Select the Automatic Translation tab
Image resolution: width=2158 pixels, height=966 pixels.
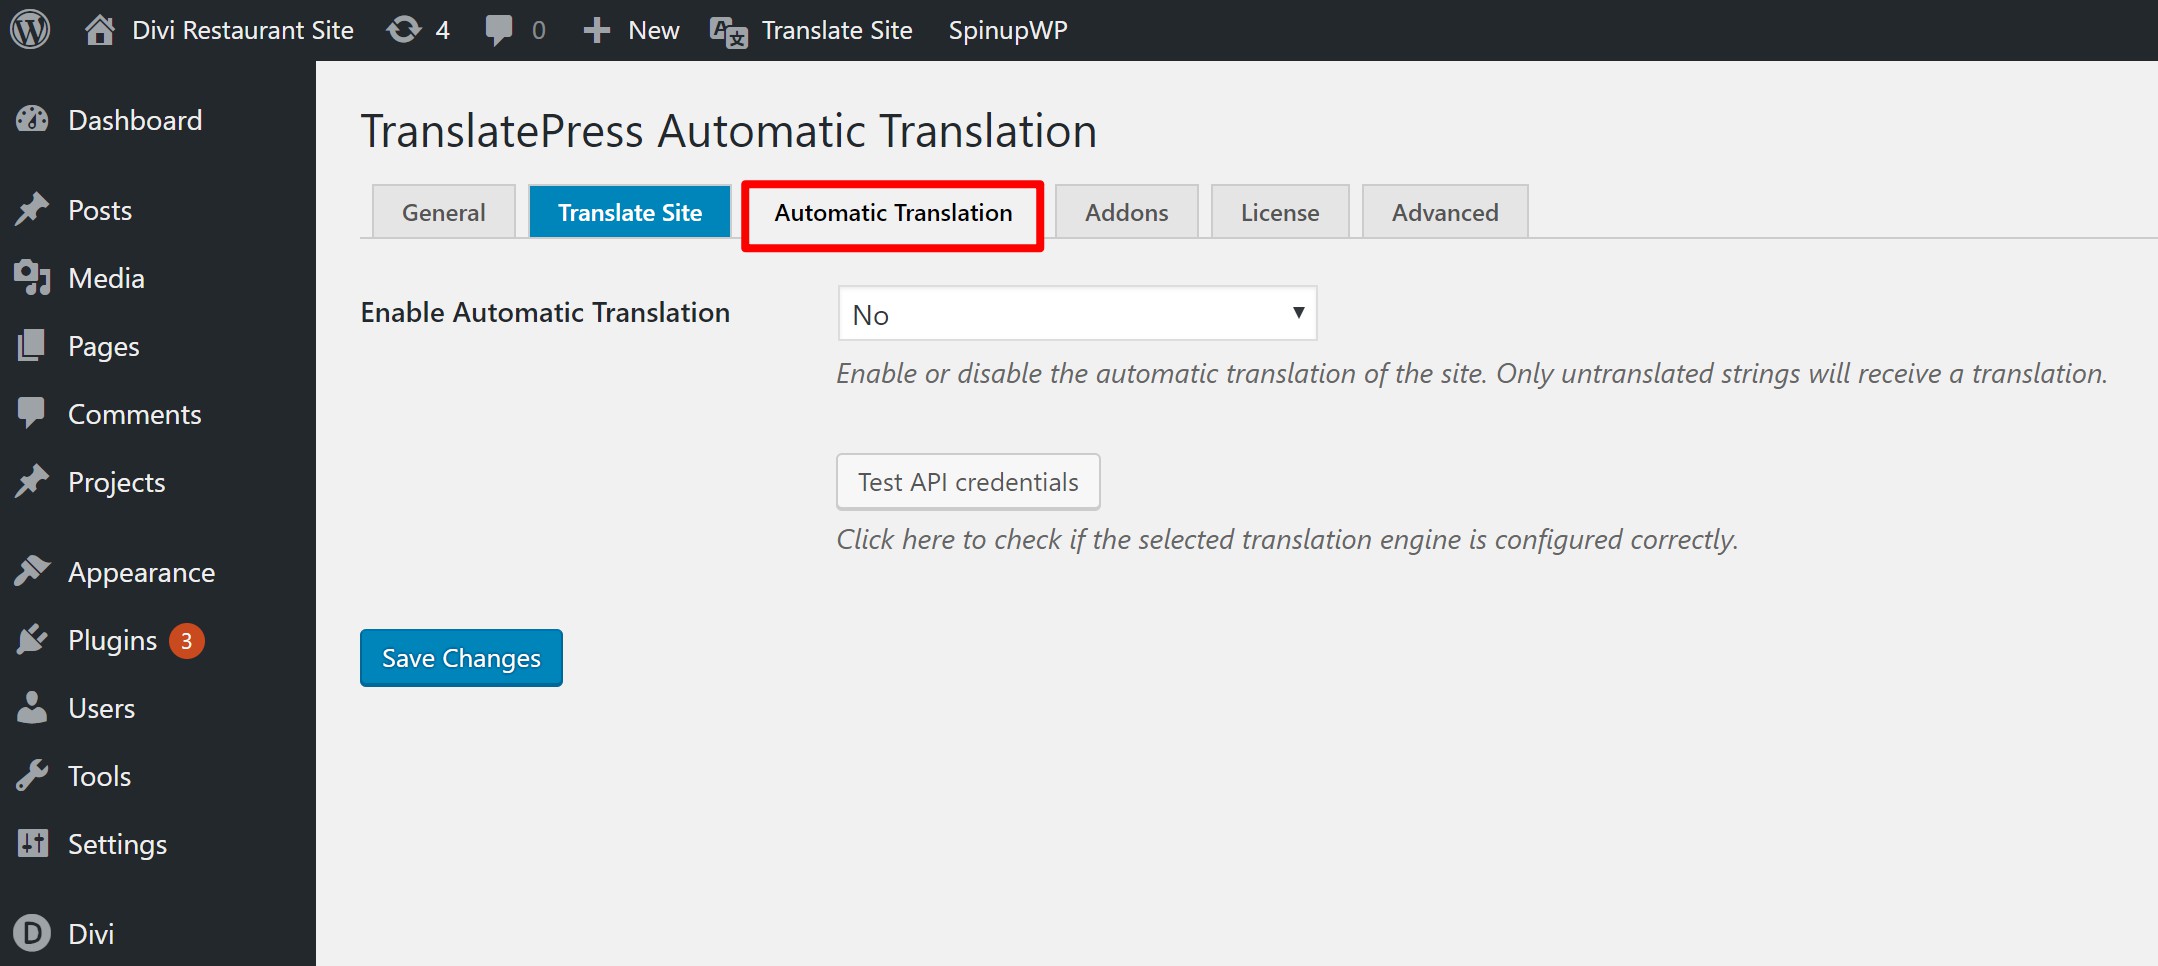point(893,213)
